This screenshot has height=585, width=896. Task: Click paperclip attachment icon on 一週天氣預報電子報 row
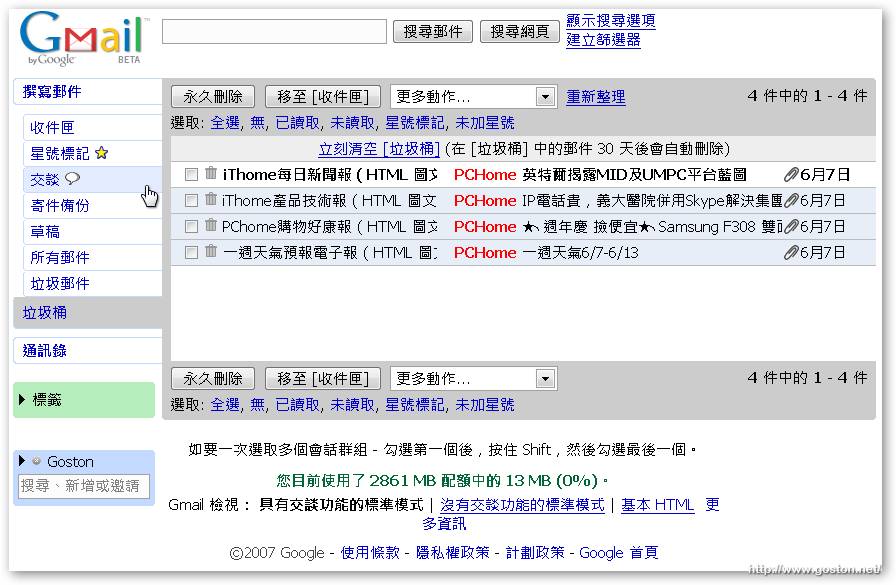[791, 253]
